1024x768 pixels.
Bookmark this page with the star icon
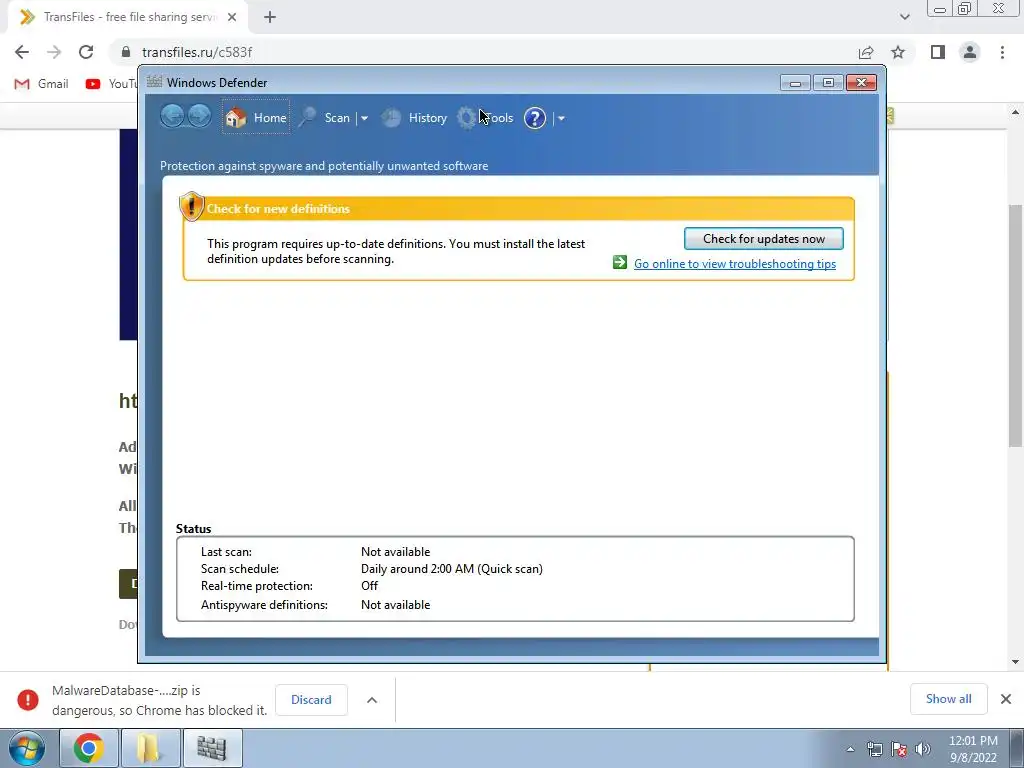tap(898, 52)
